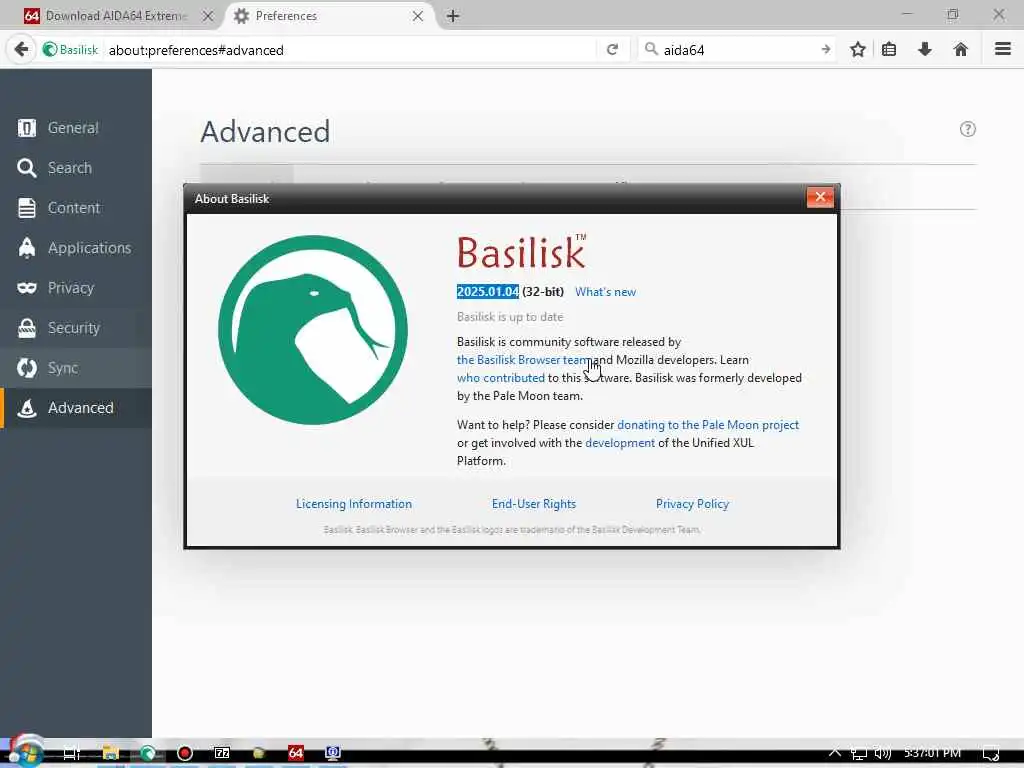This screenshot has width=1024, height=768.
Task: Close the Preferences tab
Action: point(418,16)
